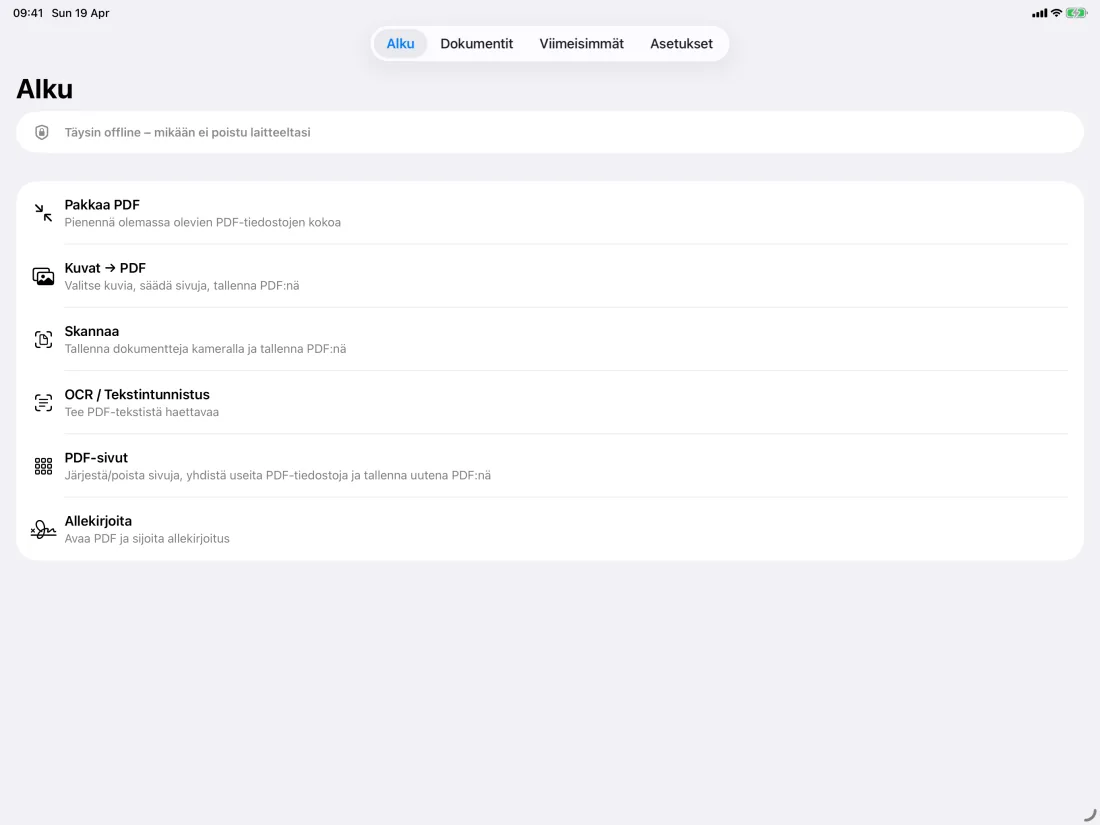Open the Skannaa row title
Viewport: 1100px width, 825px height.
pos(92,331)
